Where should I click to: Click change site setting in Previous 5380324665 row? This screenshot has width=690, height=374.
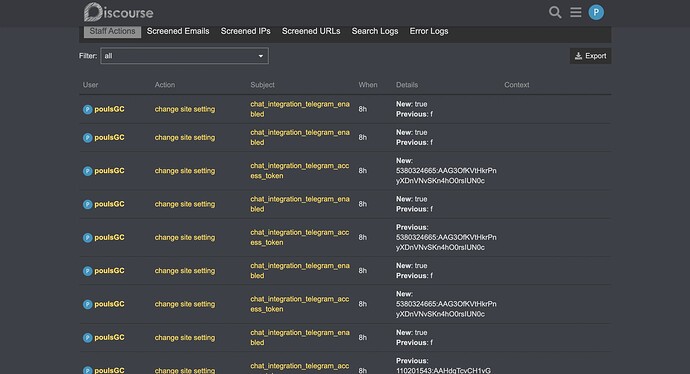(x=185, y=238)
